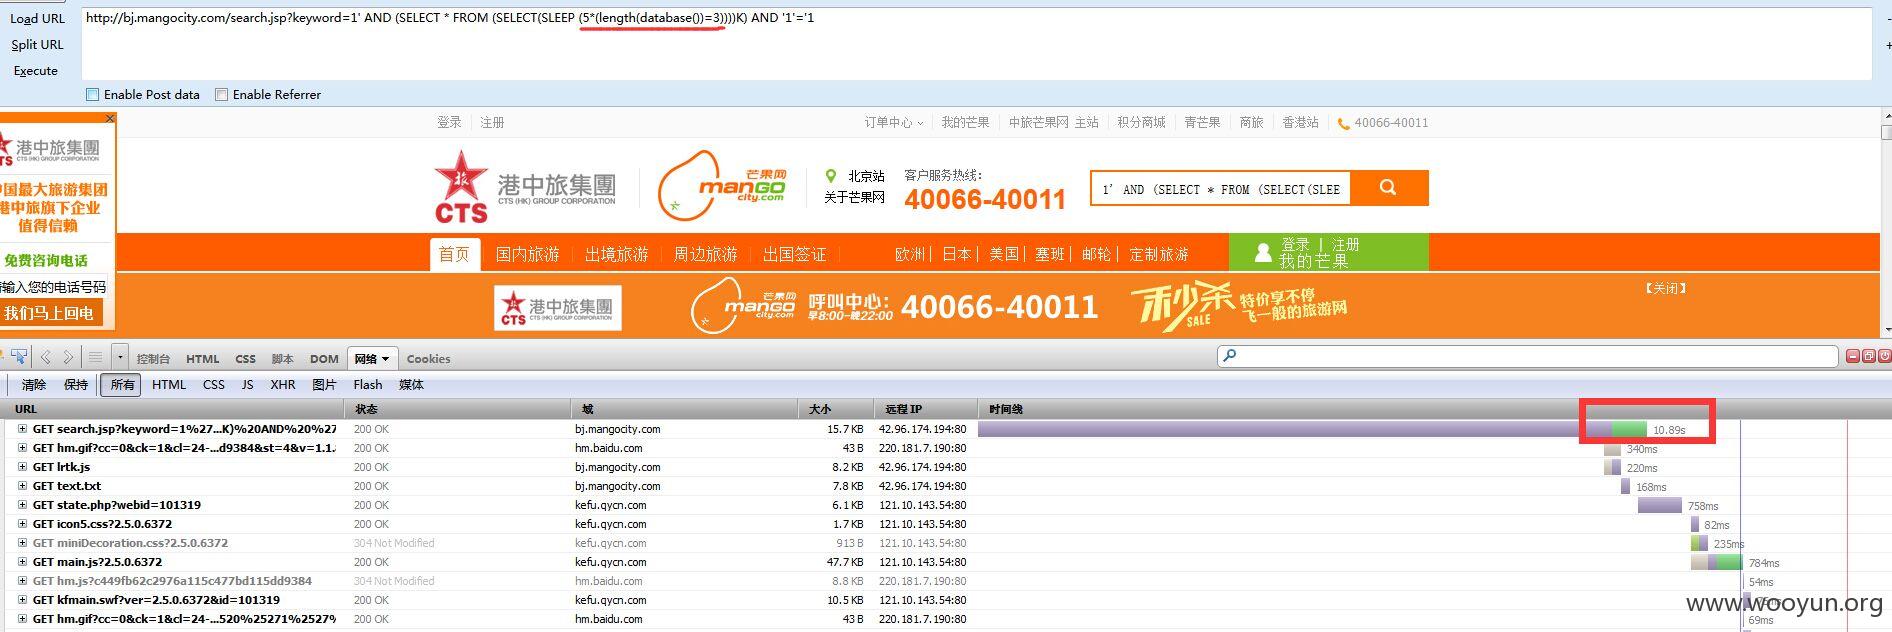Image resolution: width=1892 pixels, height=632 pixels.
Task: Filter network requests by Flash
Action: 368,385
